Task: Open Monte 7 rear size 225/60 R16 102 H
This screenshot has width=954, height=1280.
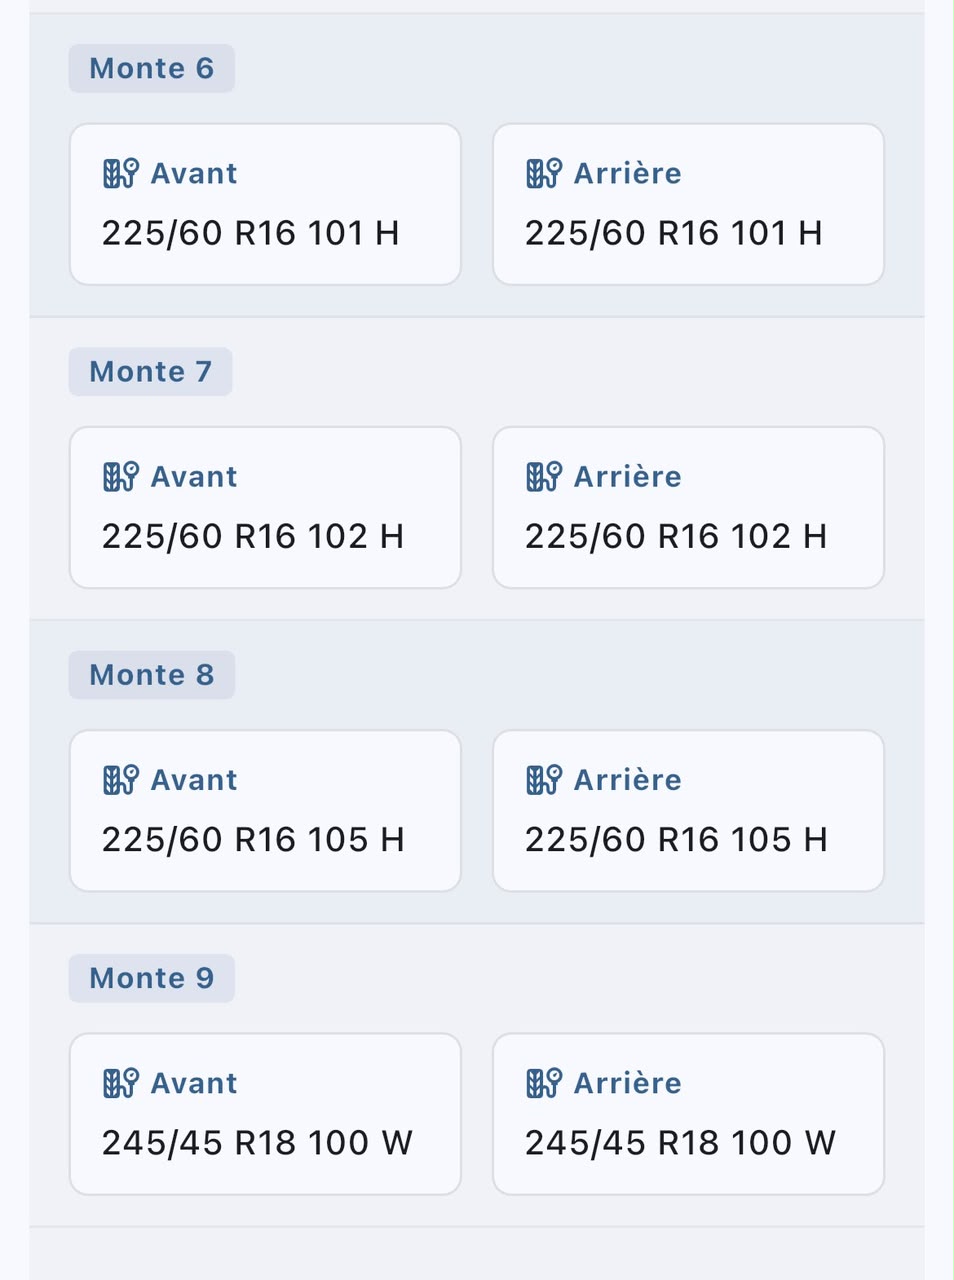Action: point(676,536)
